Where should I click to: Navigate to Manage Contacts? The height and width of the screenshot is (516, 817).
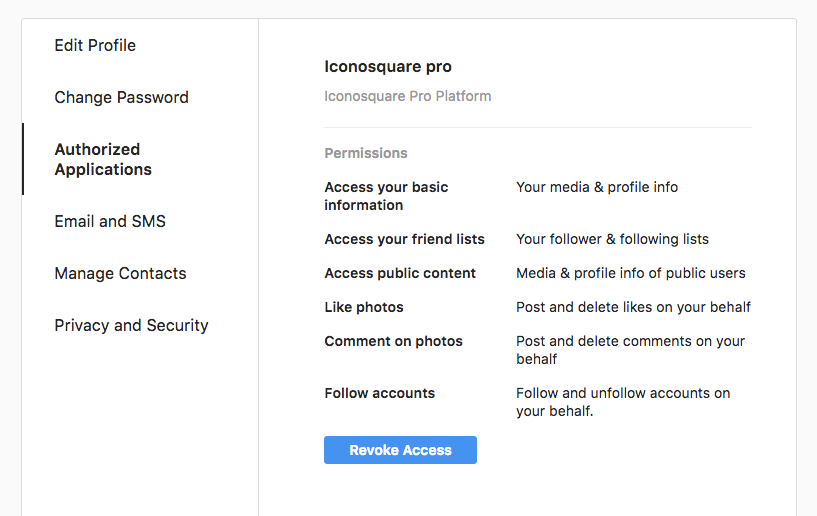click(x=120, y=273)
